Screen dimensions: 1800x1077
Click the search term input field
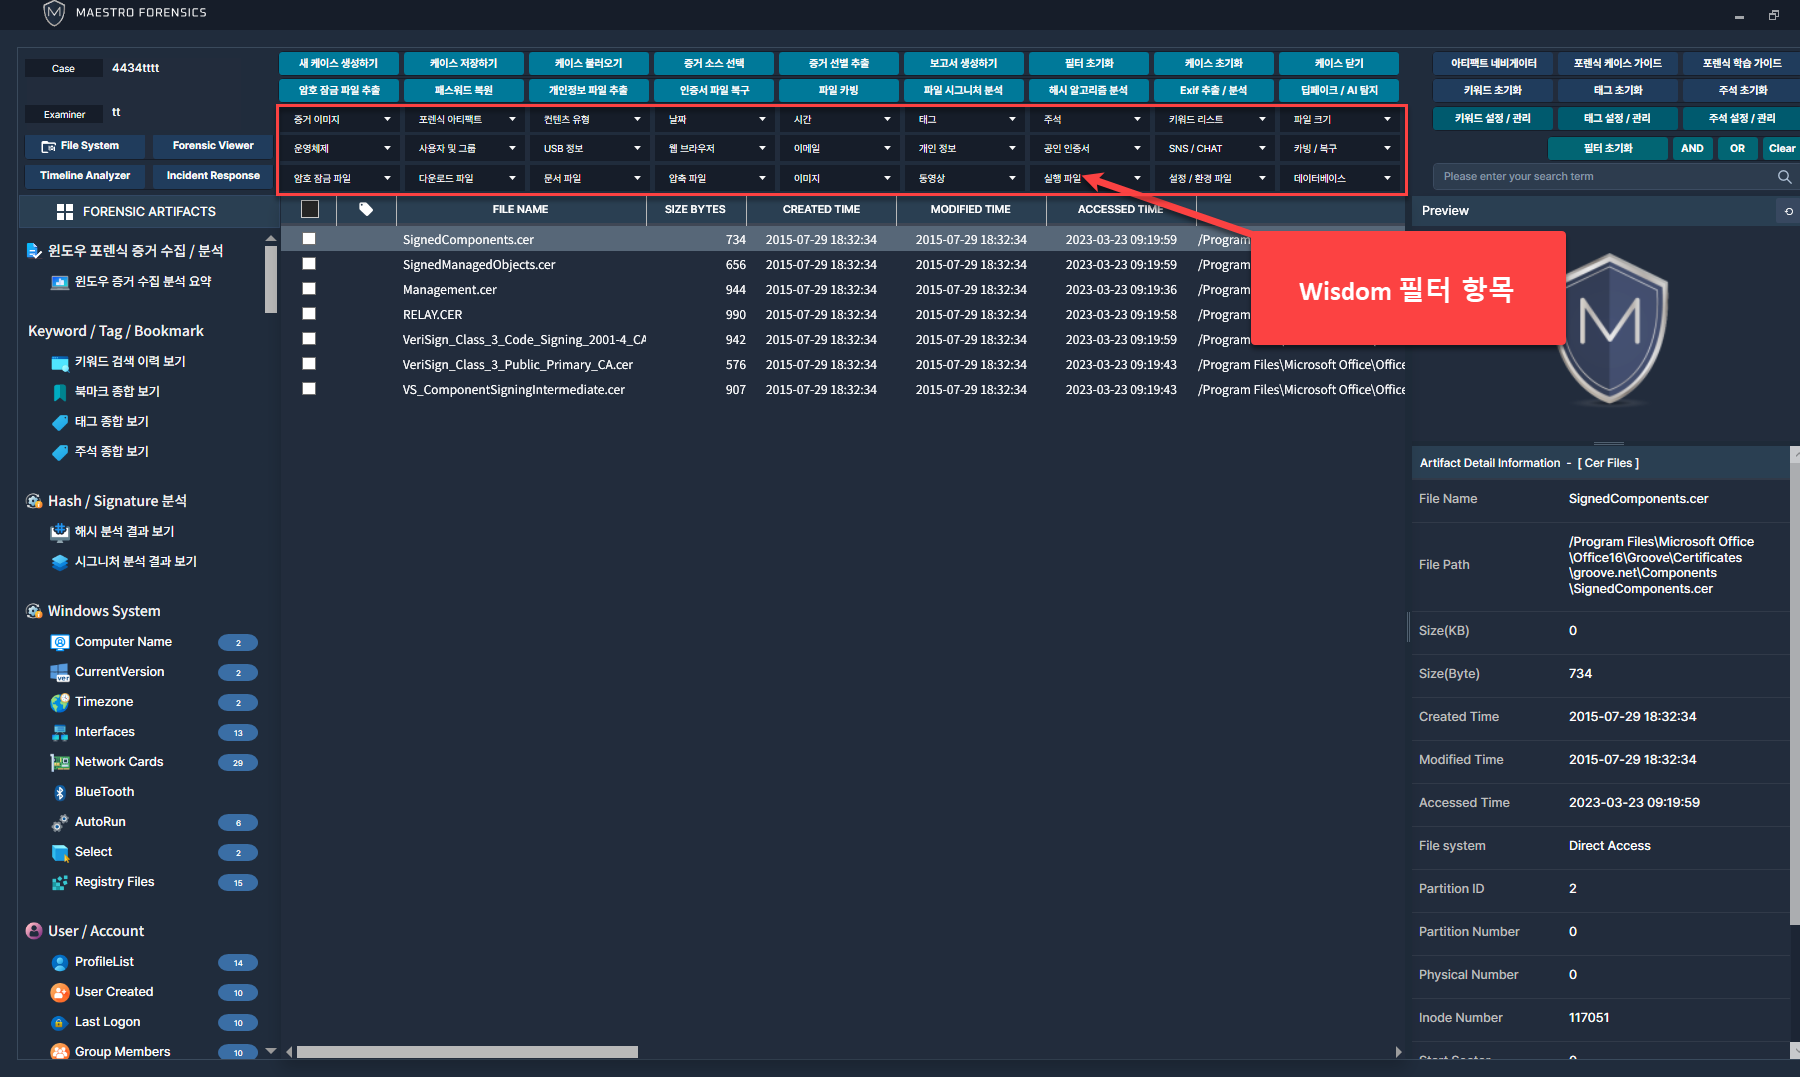pos(1600,177)
